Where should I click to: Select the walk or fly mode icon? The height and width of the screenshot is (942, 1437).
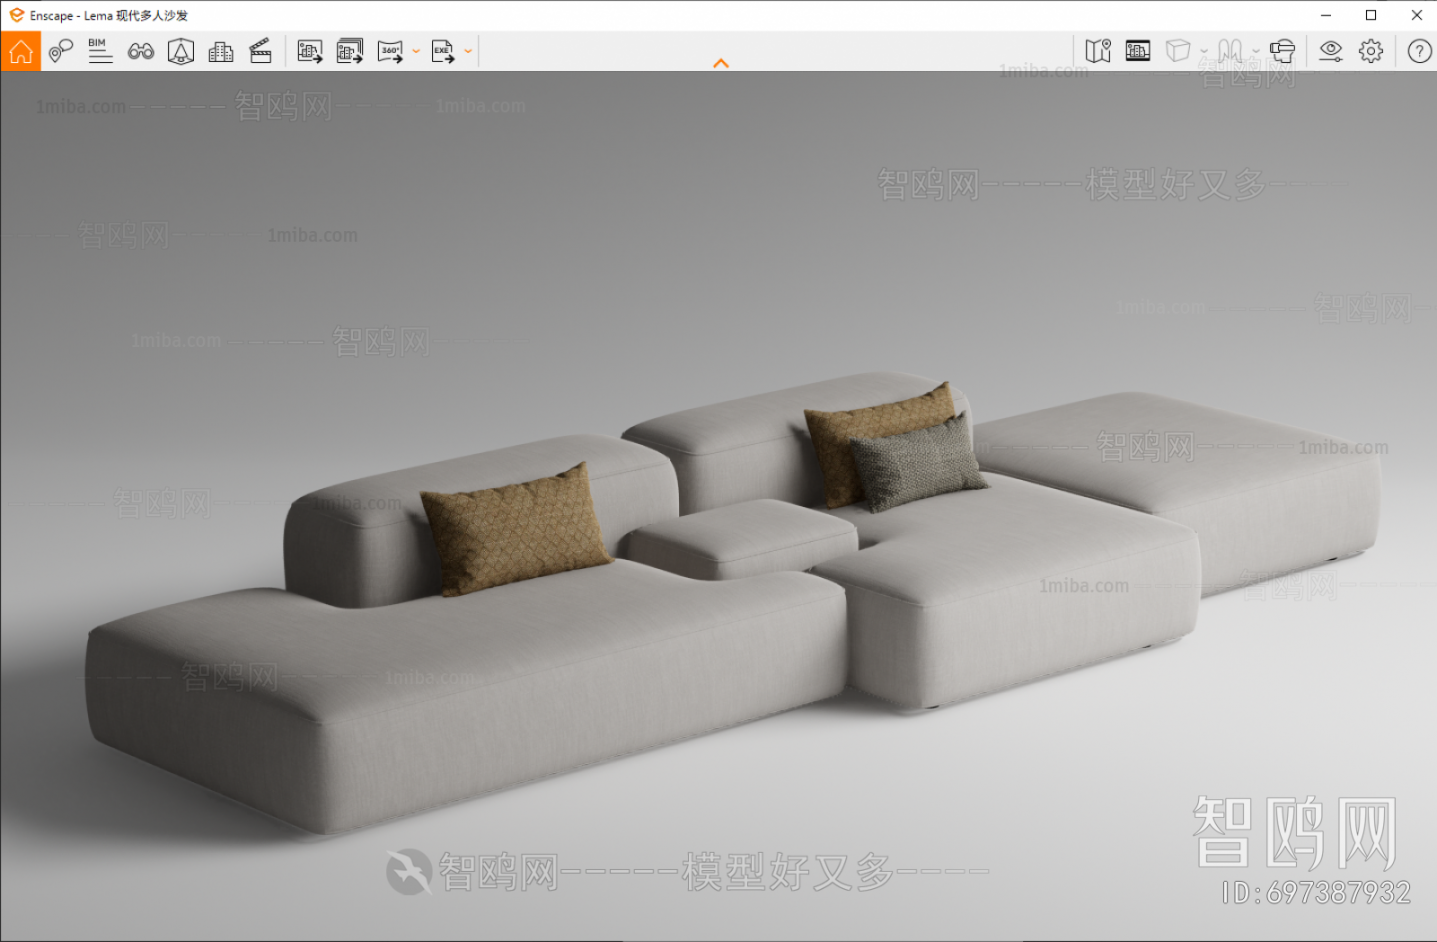[1231, 51]
